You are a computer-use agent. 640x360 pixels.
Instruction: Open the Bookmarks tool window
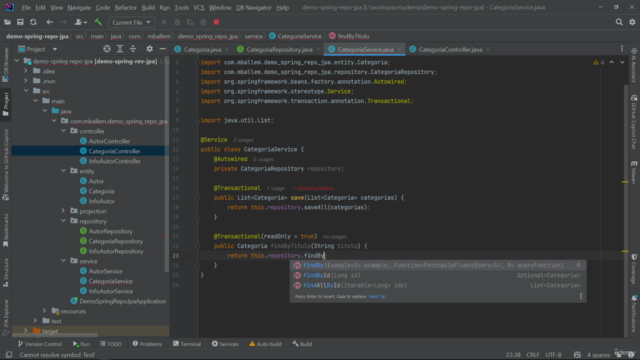point(6,231)
